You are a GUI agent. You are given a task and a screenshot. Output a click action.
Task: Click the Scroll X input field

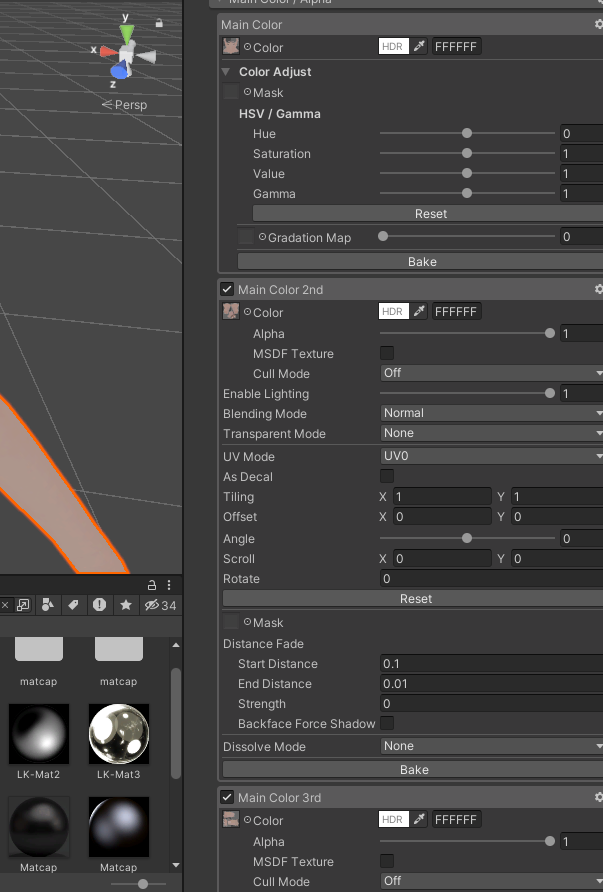442,559
